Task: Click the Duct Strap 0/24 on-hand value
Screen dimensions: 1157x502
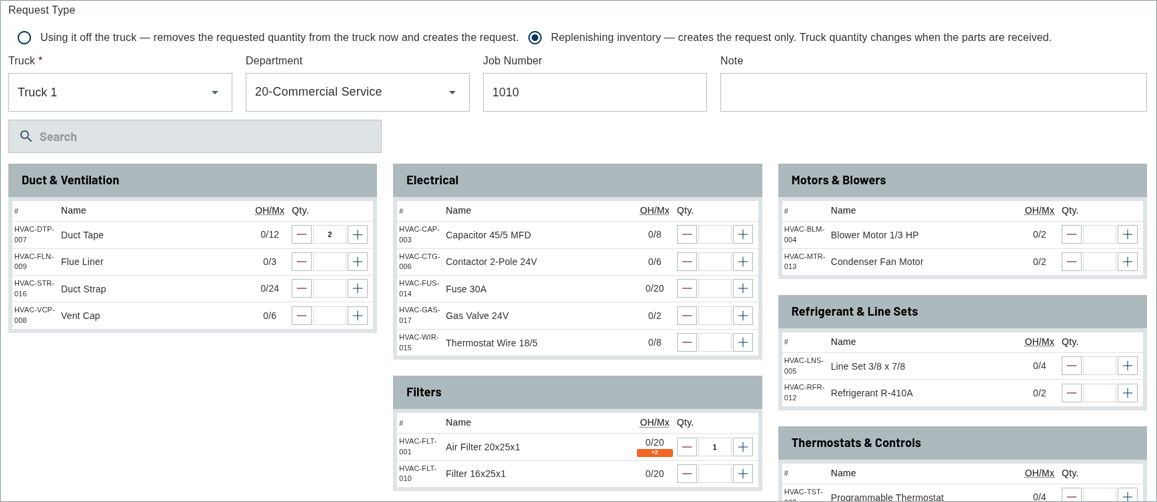Action: point(270,289)
